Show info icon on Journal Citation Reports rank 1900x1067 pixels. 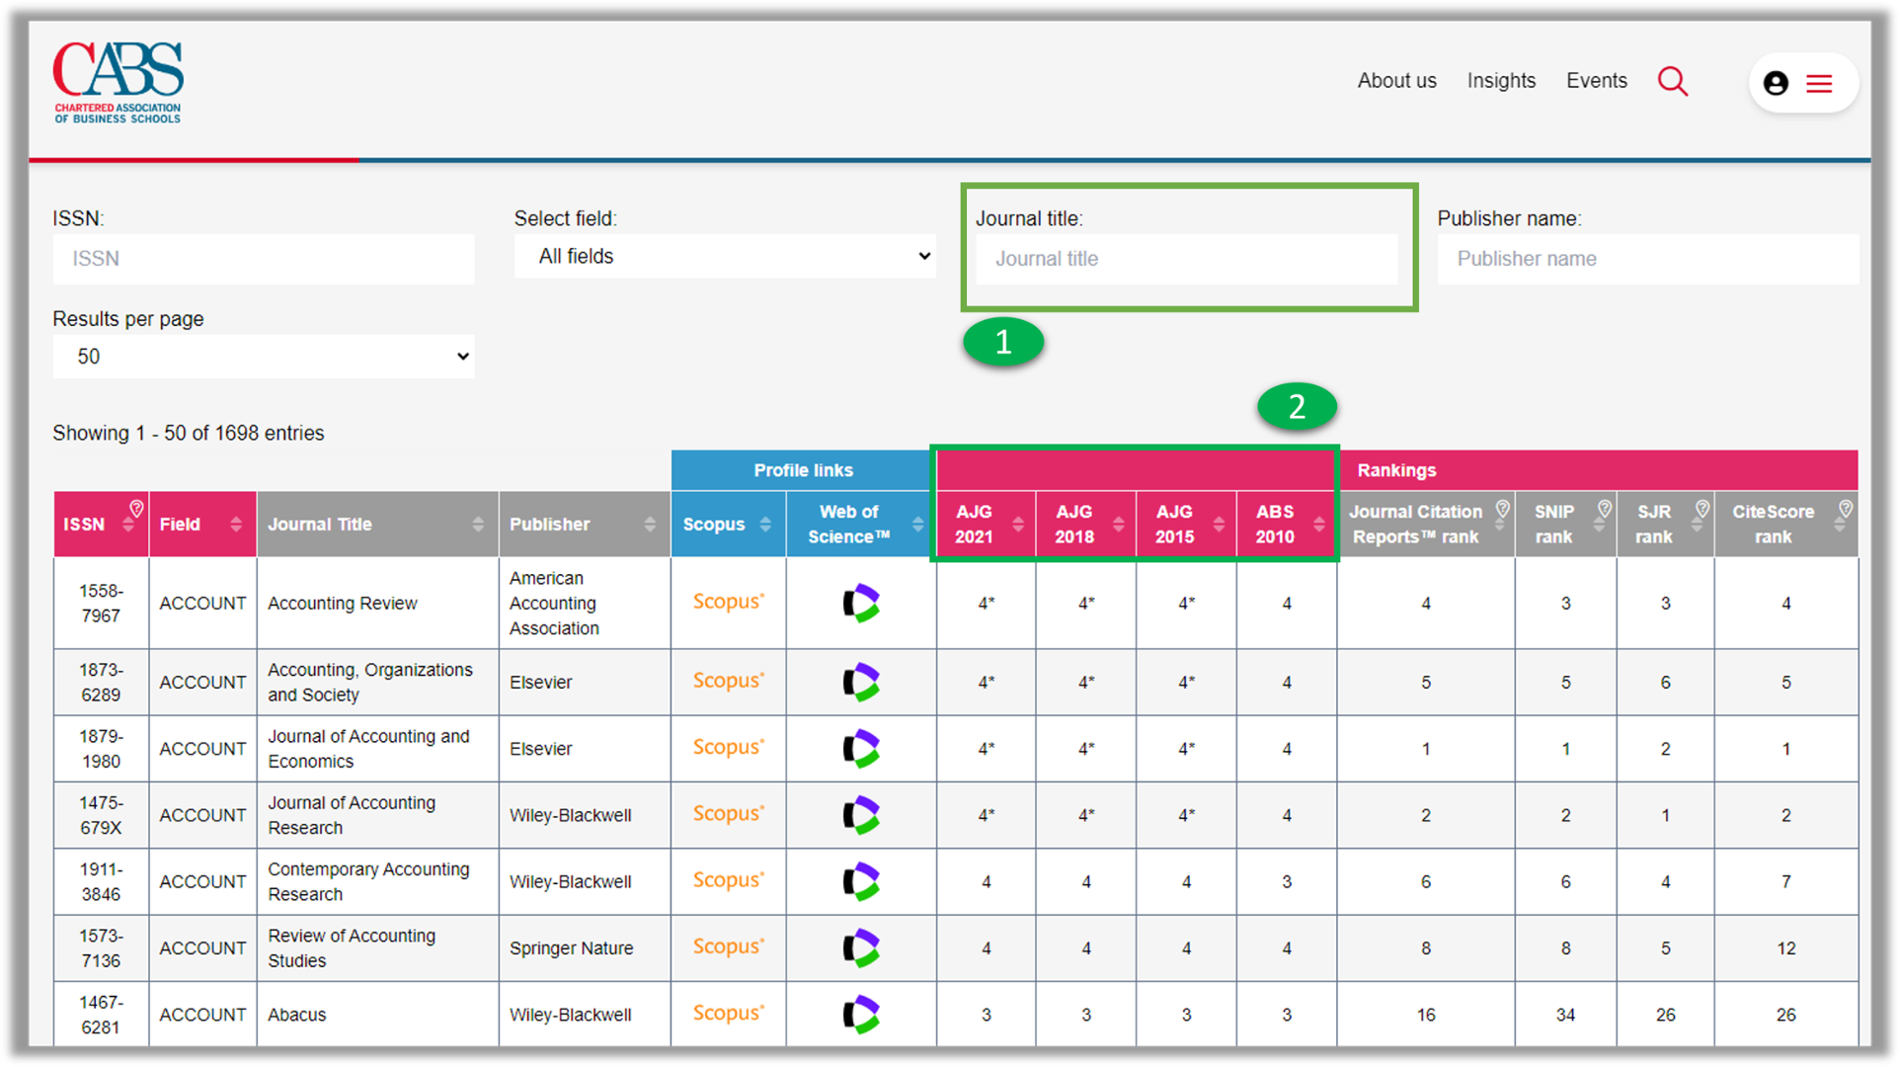click(1502, 510)
